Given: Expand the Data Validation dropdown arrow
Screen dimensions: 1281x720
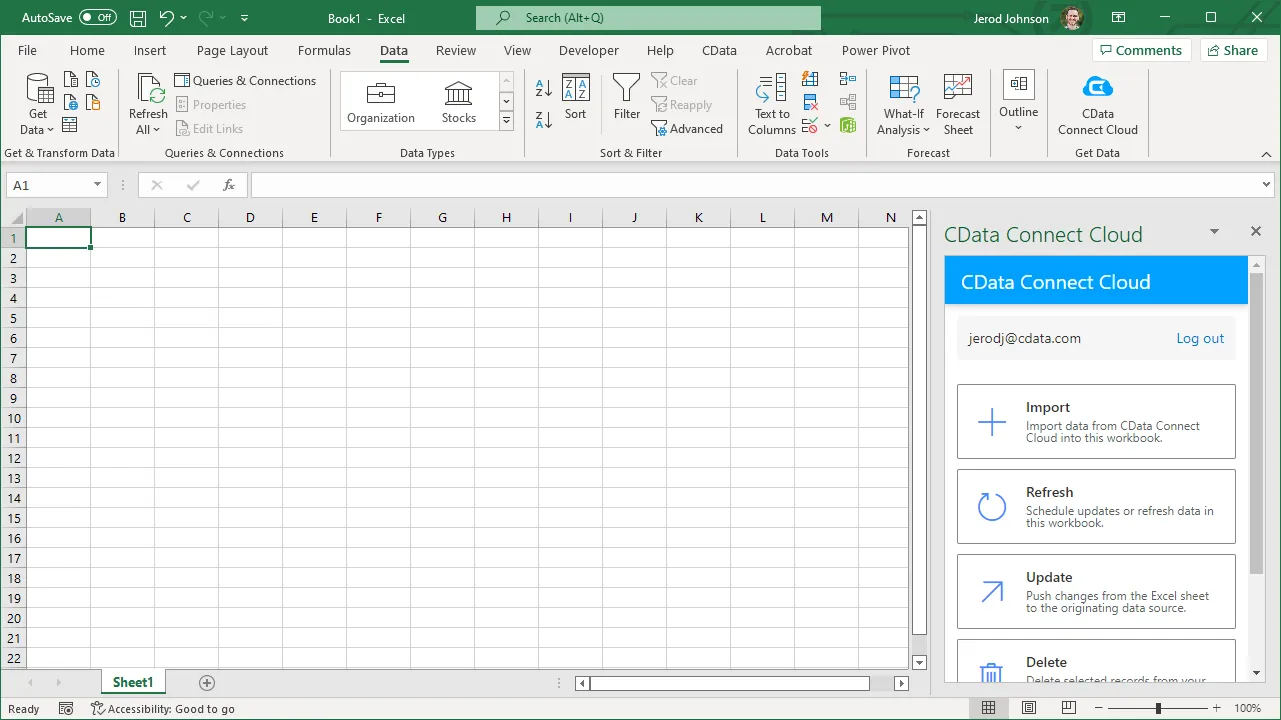Looking at the screenshot, I should pos(826,125).
